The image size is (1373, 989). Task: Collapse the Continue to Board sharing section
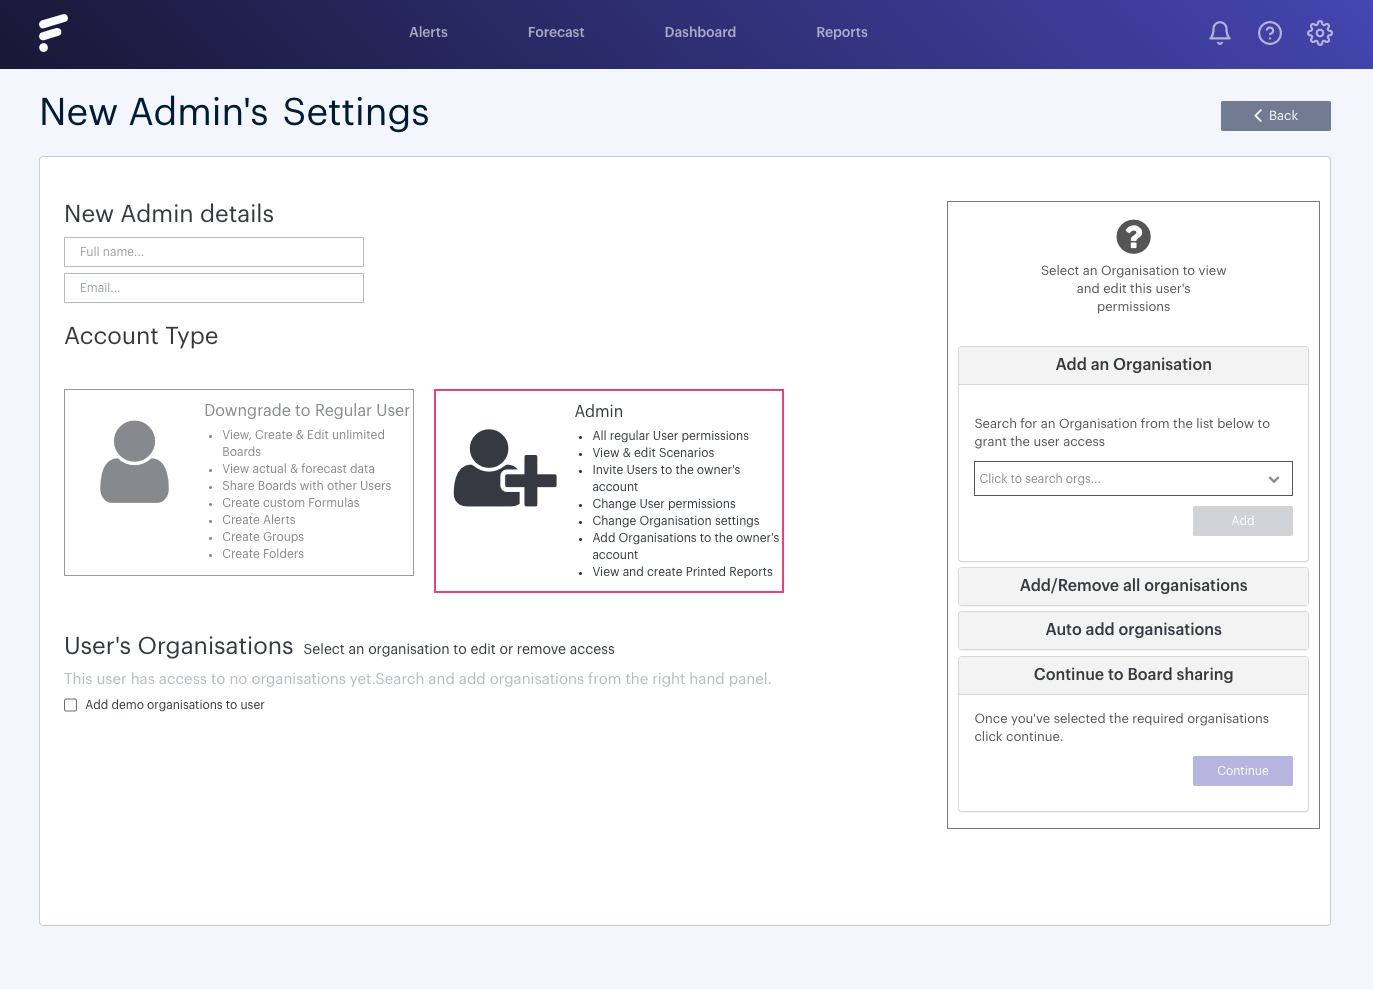point(1133,675)
